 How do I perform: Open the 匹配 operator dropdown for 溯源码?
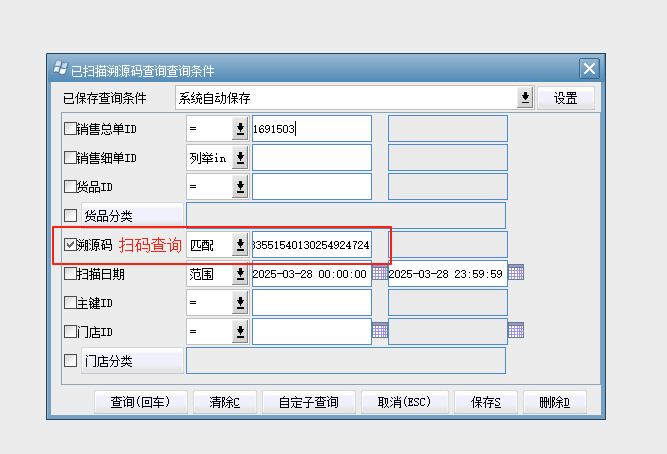240,245
